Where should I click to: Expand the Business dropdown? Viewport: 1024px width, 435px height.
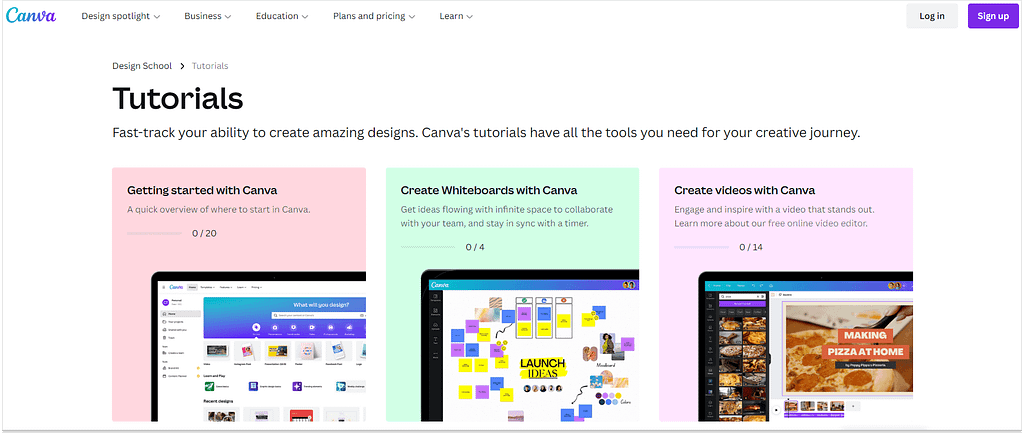click(208, 16)
